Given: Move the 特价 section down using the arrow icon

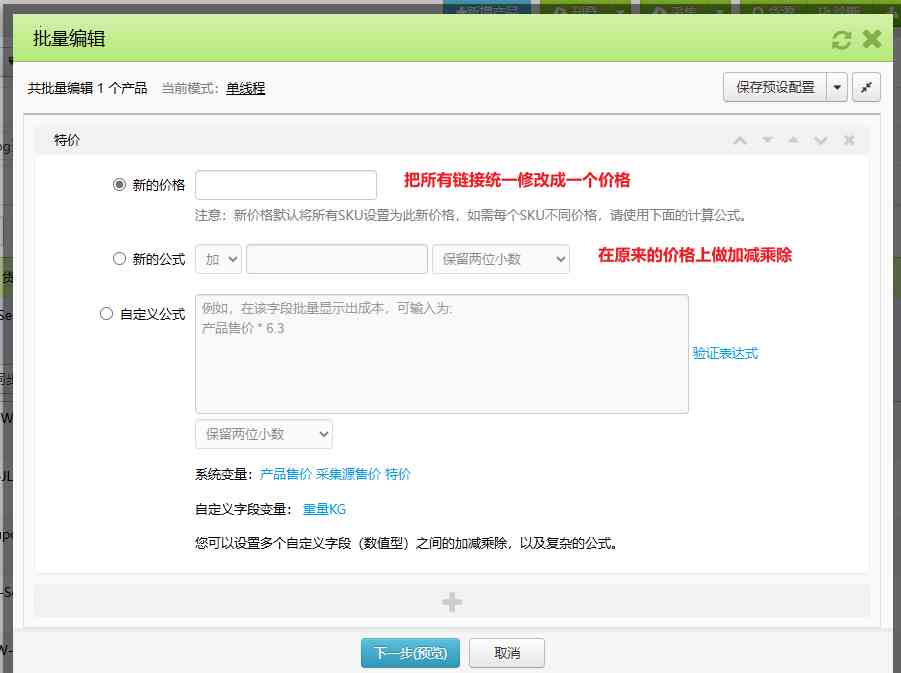Looking at the screenshot, I should tap(767, 140).
